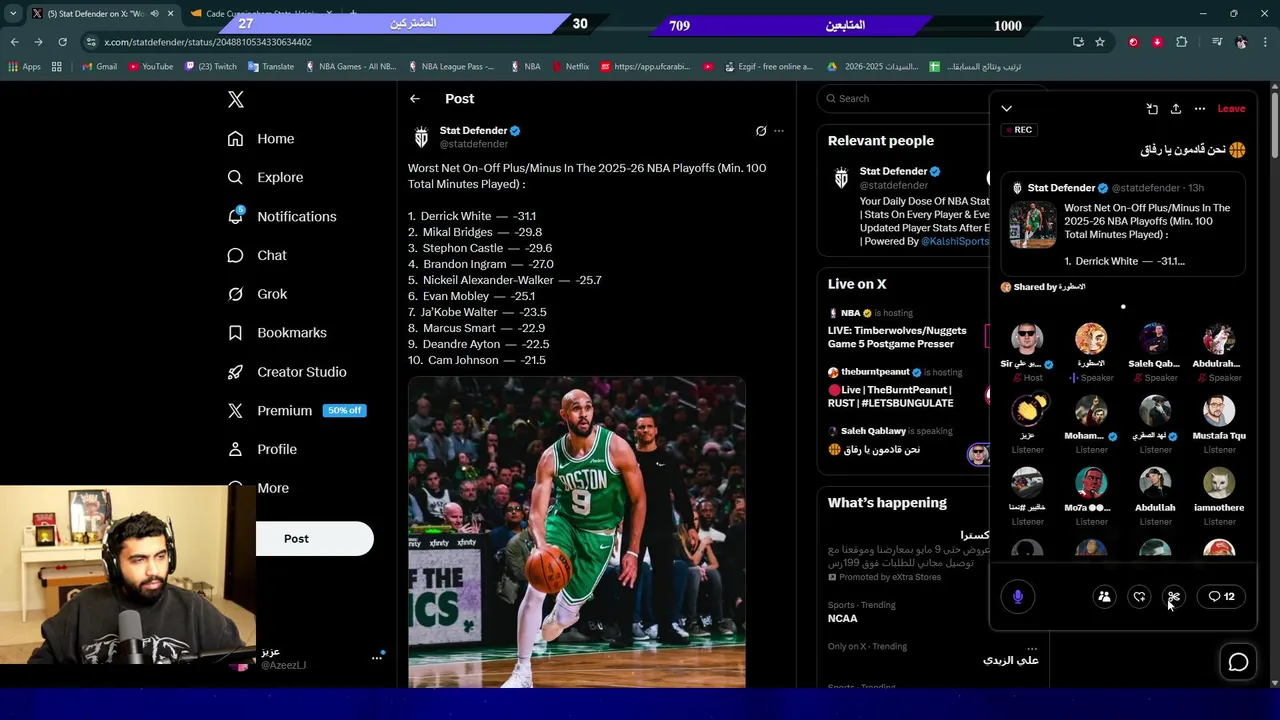The height and width of the screenshot is (720, 1280).
Task: Open the Twitch bookmark
Action: [x=211, y=67]
